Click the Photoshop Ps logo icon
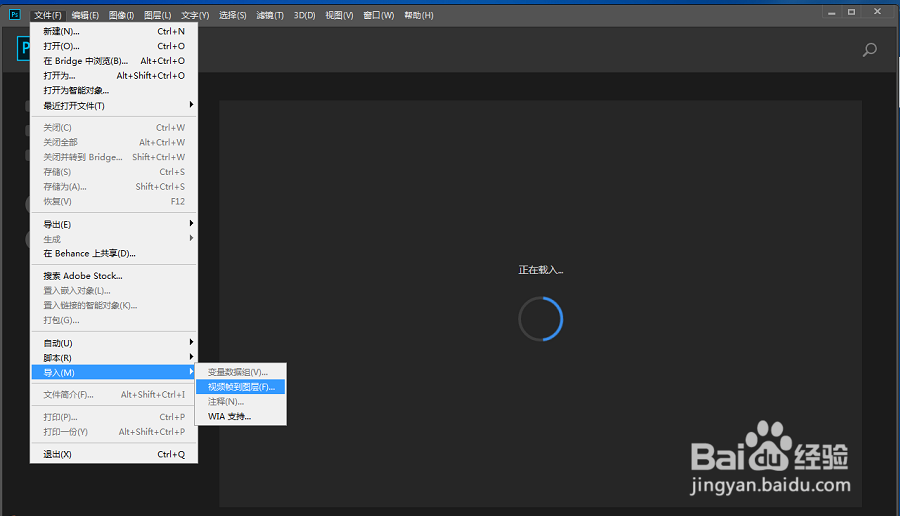The height and width of the screenshot is (516, 900). pos(15,15)
